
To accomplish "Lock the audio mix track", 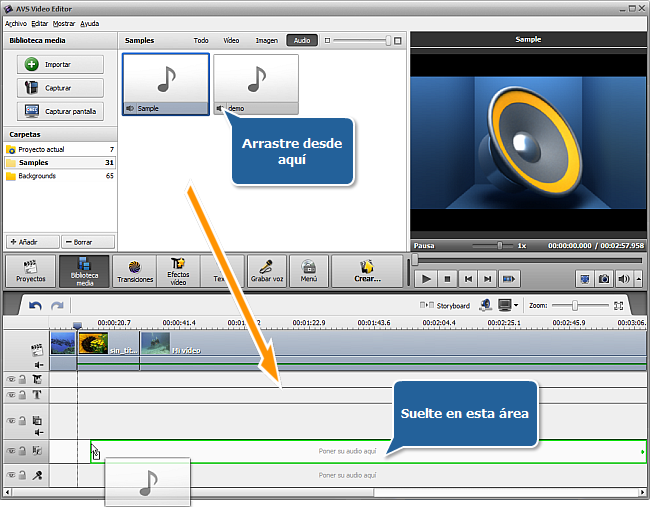I will tap(22, 451).
